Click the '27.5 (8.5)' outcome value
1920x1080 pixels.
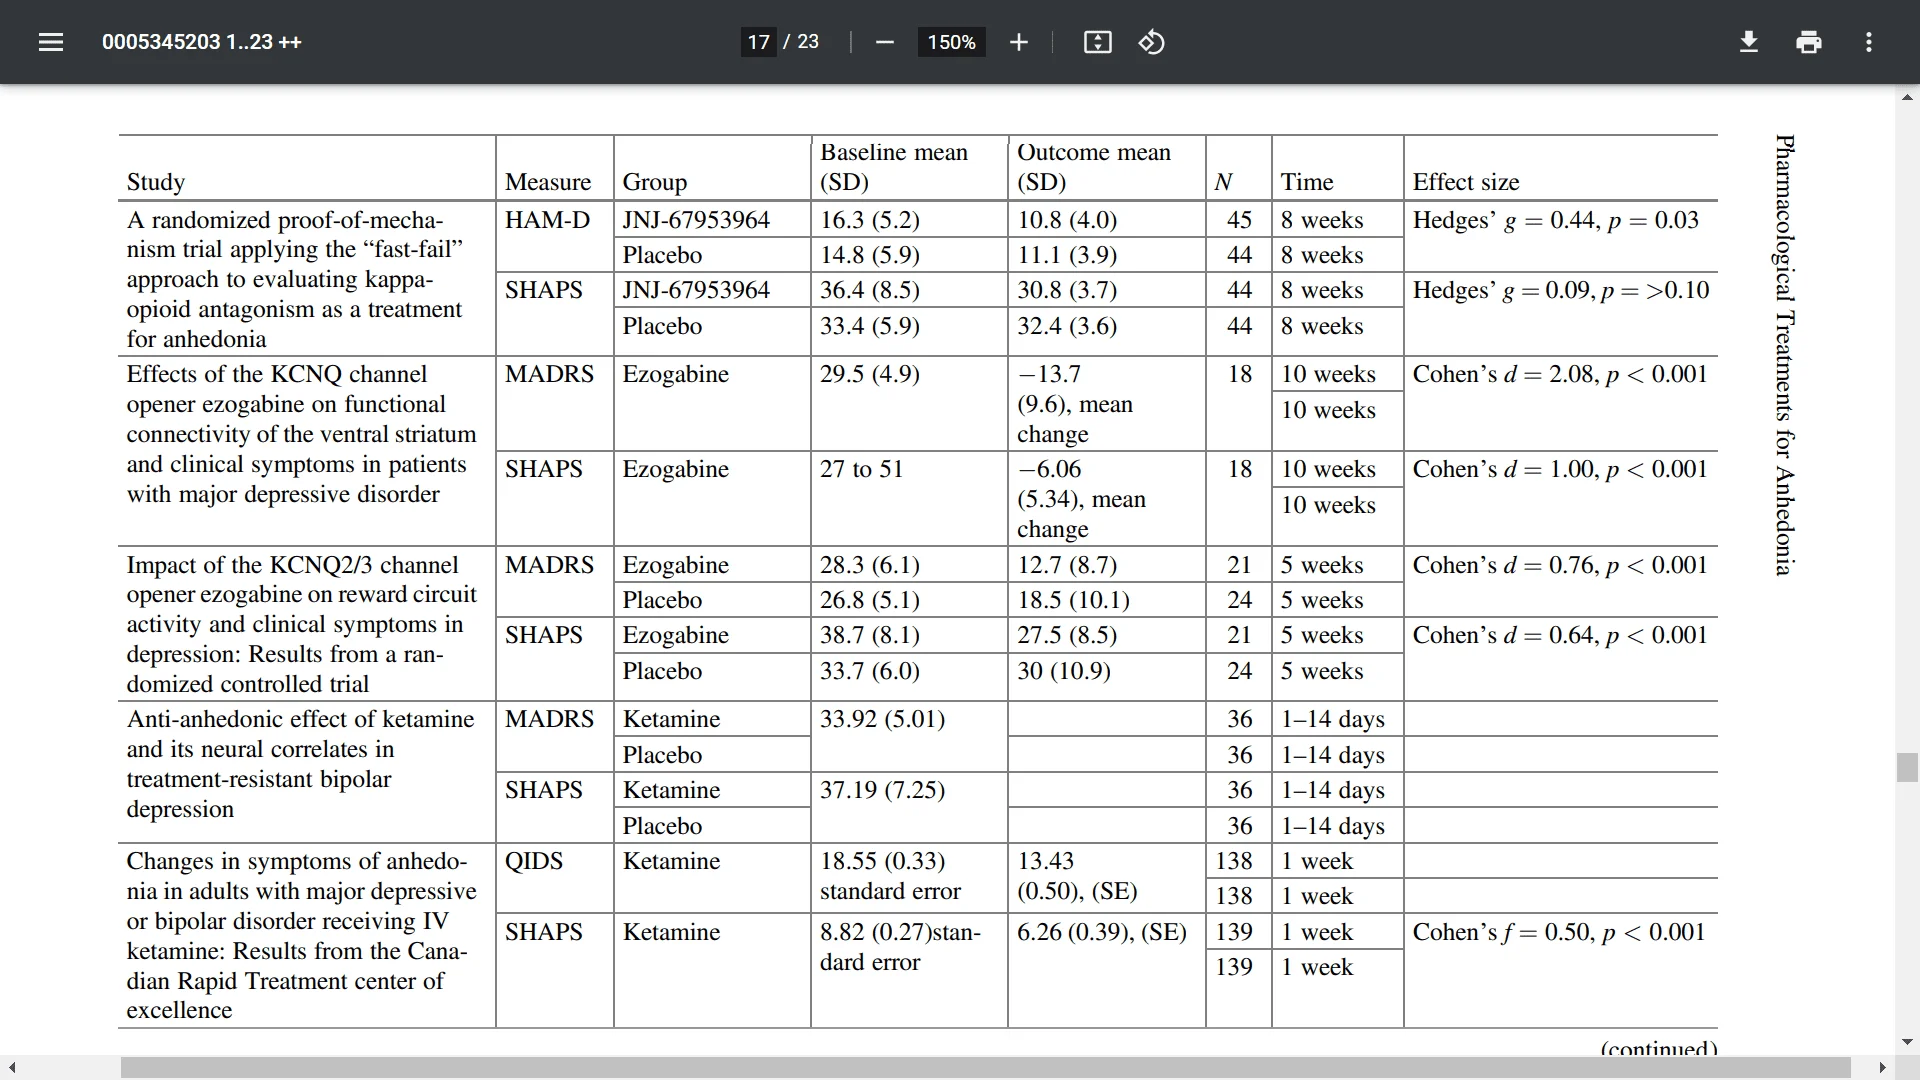pos(1067,635)
